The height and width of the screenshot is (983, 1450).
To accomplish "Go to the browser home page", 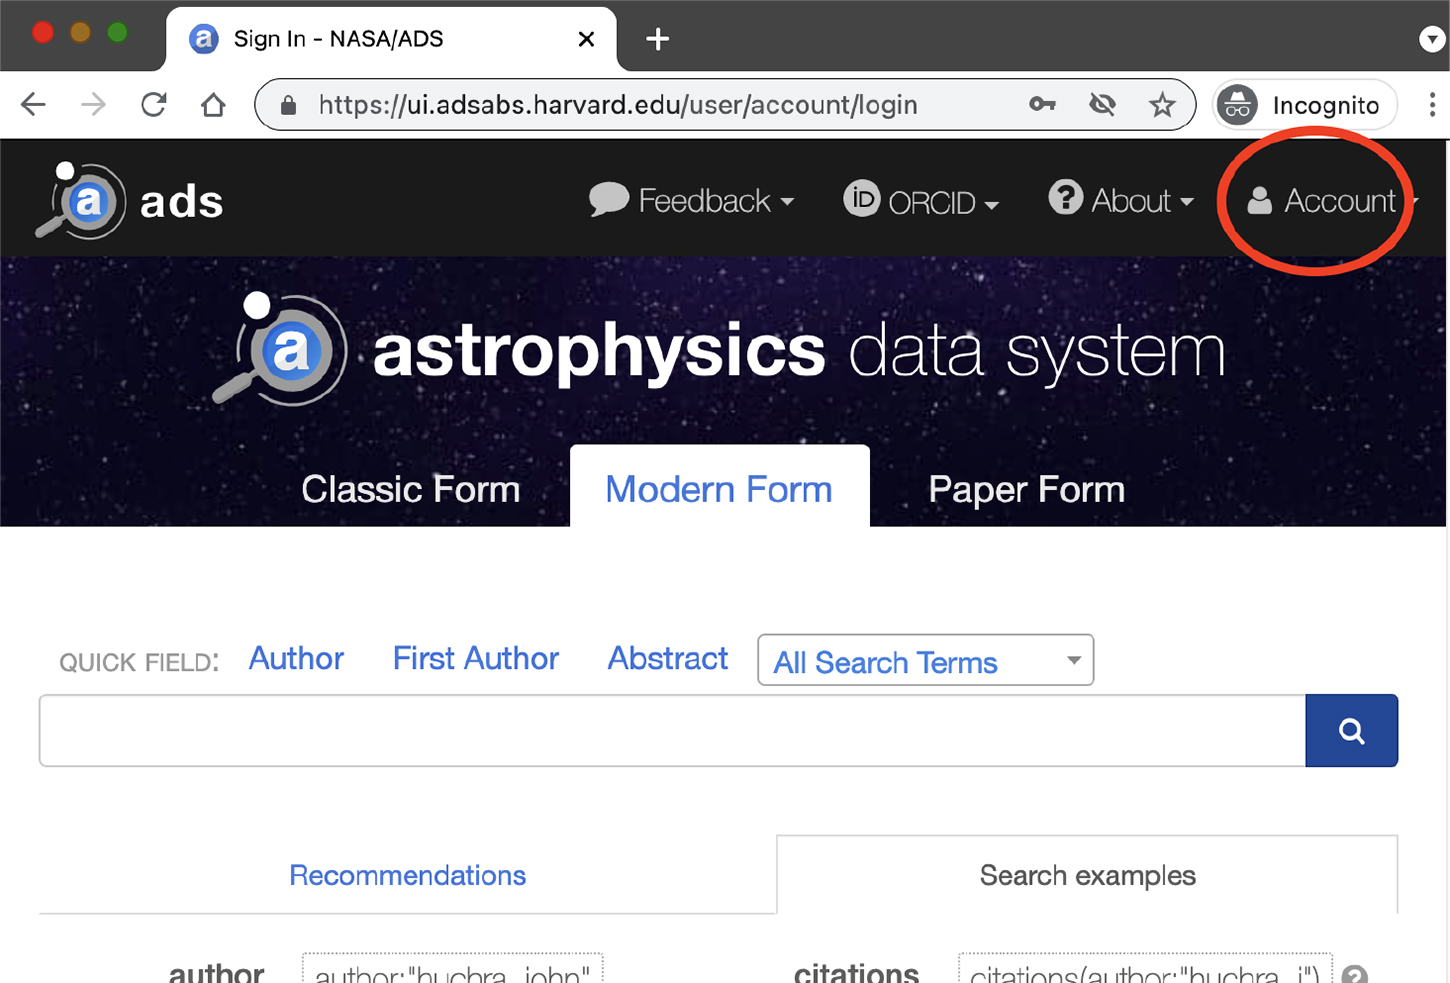I will (x=213, y=104).
